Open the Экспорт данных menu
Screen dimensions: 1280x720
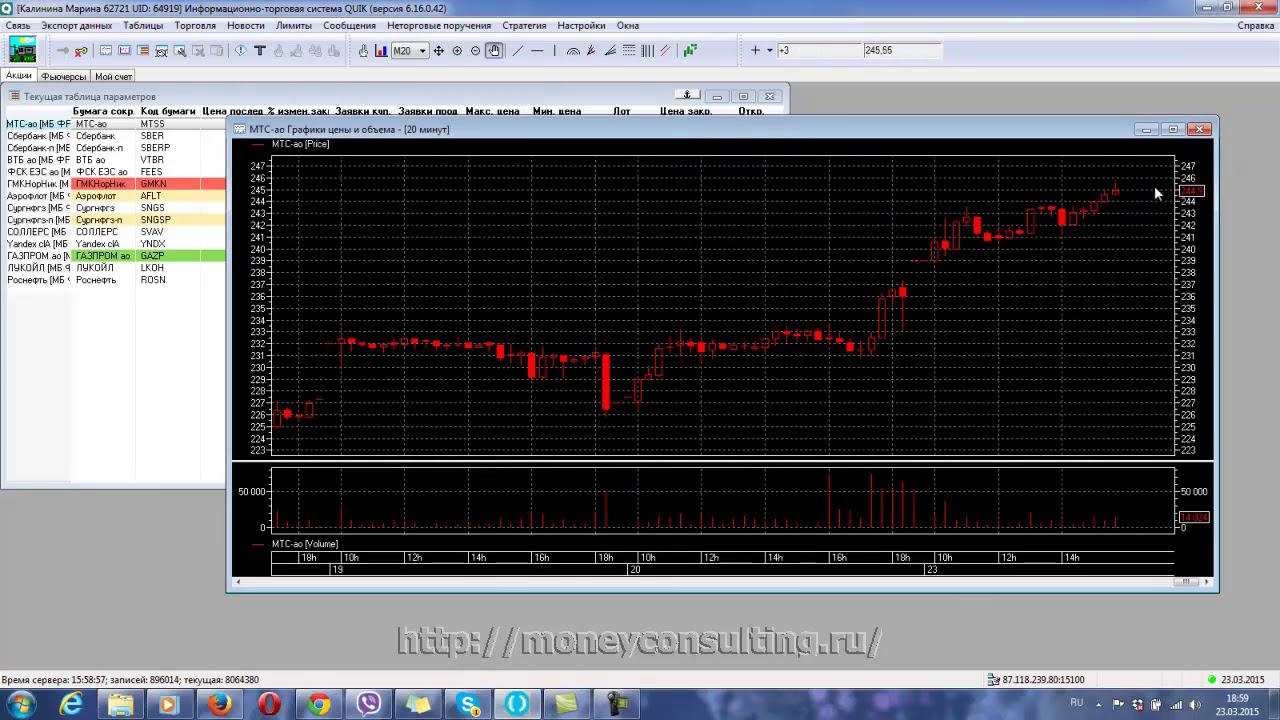[x=76, y=26]
